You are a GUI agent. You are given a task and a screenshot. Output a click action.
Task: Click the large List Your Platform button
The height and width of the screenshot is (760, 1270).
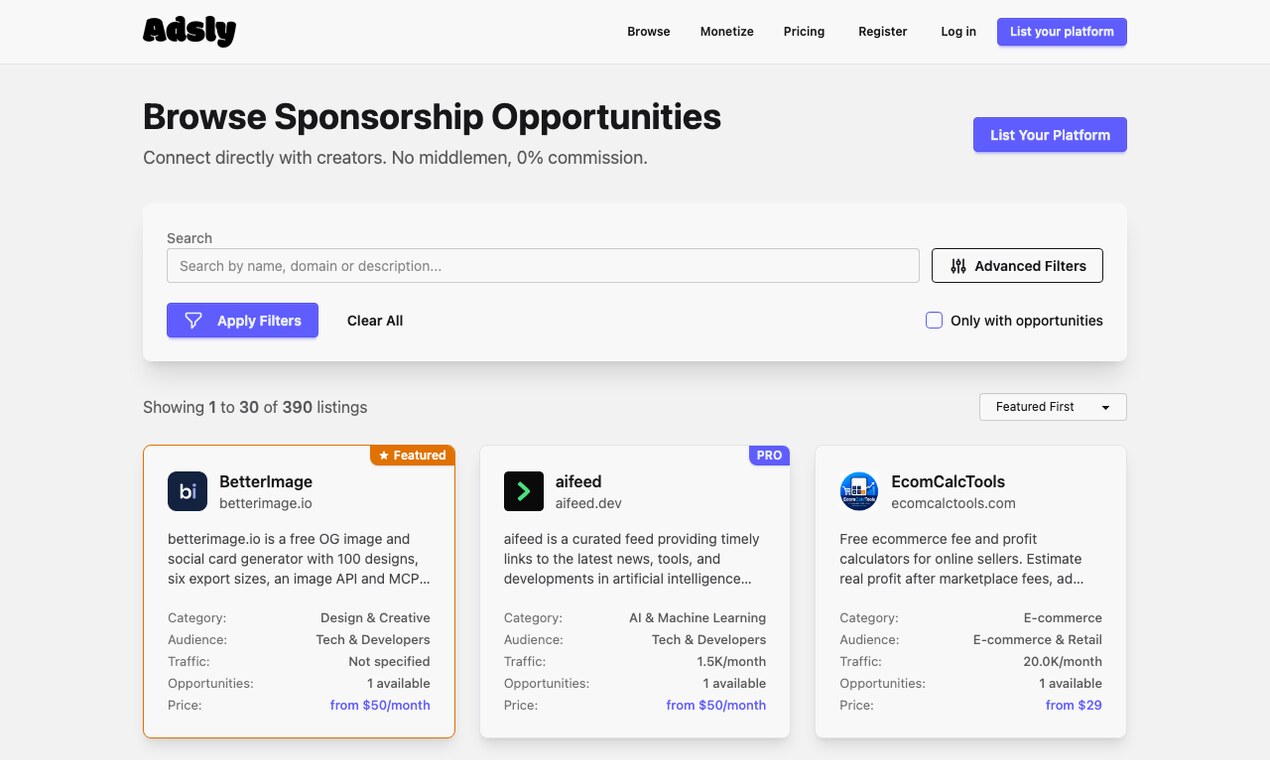pos(1050,135)
